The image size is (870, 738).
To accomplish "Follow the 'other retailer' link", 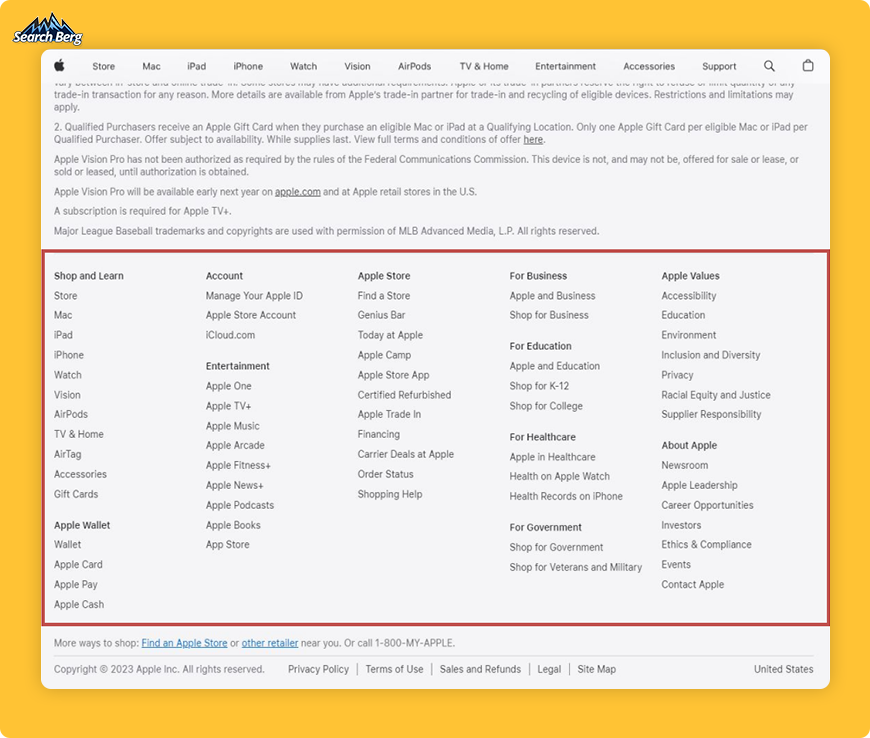I will (x=270, y=643).
